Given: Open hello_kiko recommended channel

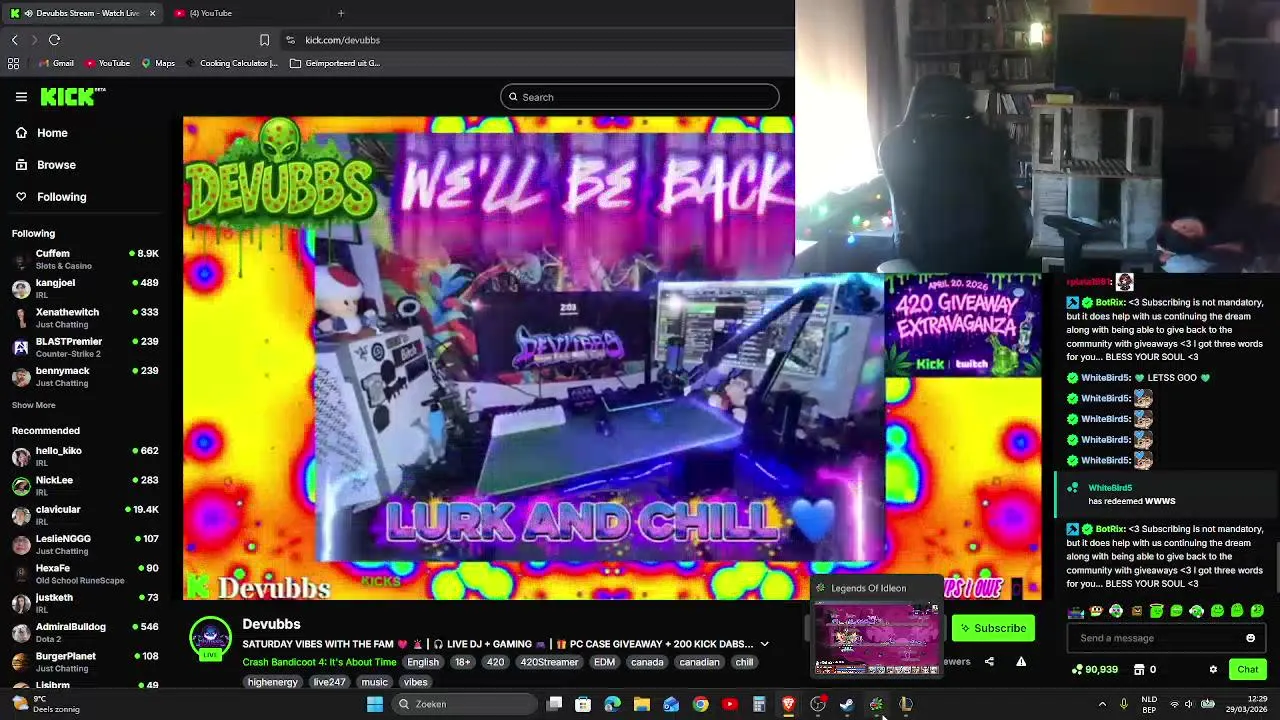Looking at the screenshot, I should pyautogui.click(x=85, y=456).
